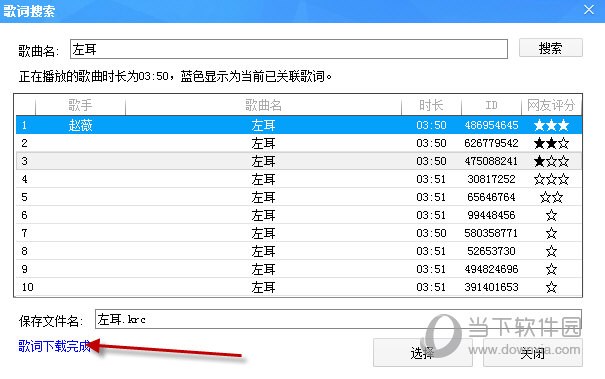
Task: Click the 选择 select button
Action: 422,353
